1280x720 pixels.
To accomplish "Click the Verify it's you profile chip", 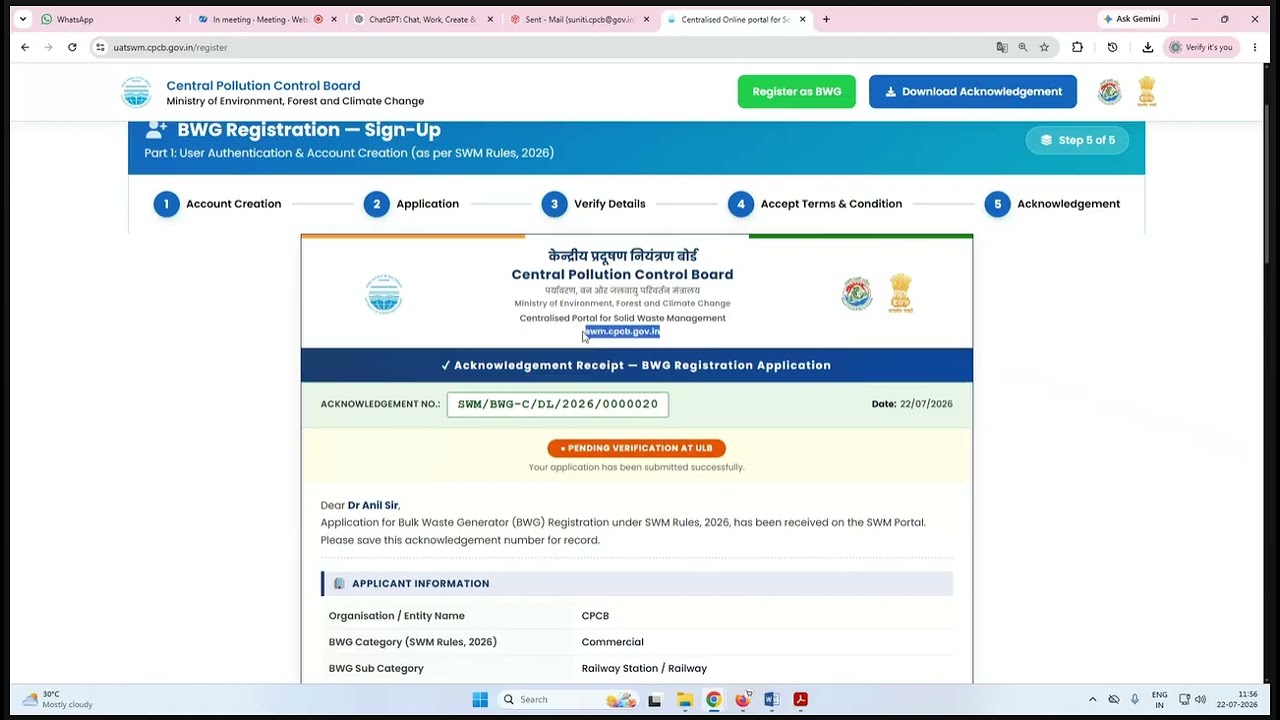I will [1201, 47].
